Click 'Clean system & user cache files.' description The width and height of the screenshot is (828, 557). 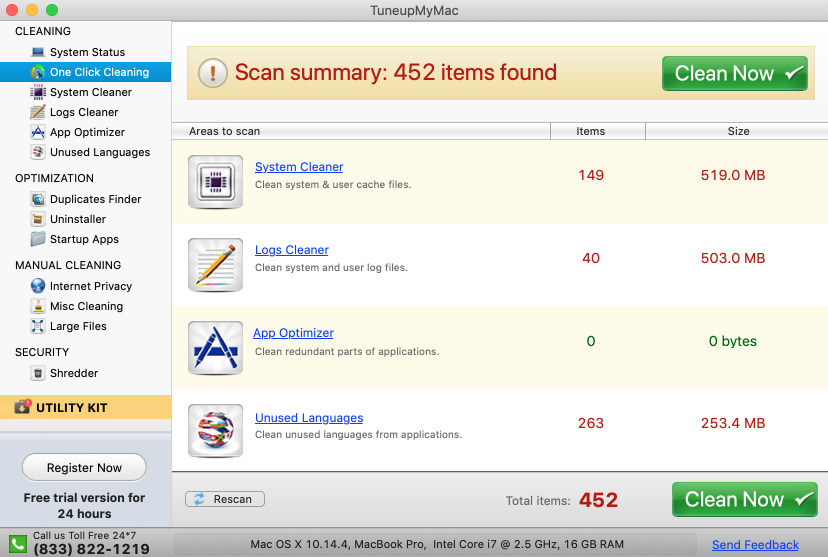pyautogui.click(x=333, y=185)
